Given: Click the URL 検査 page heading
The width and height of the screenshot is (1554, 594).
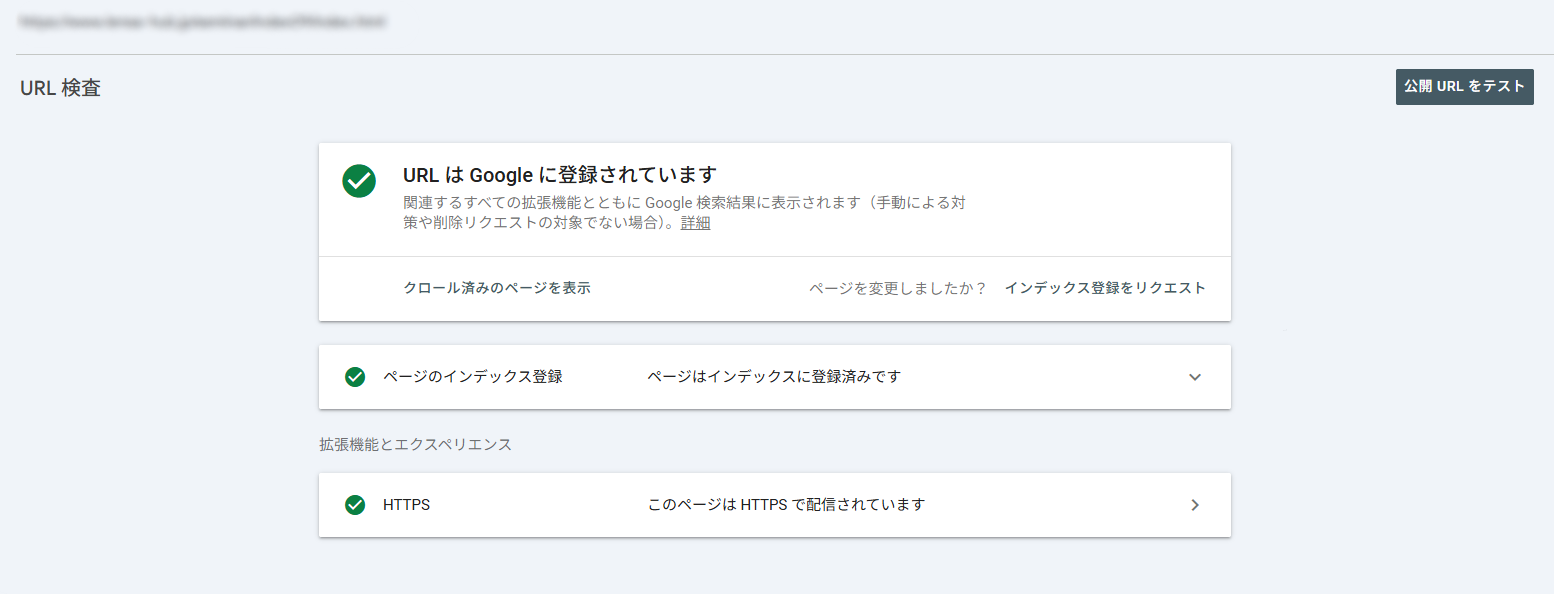Looking at the screenshot, I should click(x=60, y=88).
